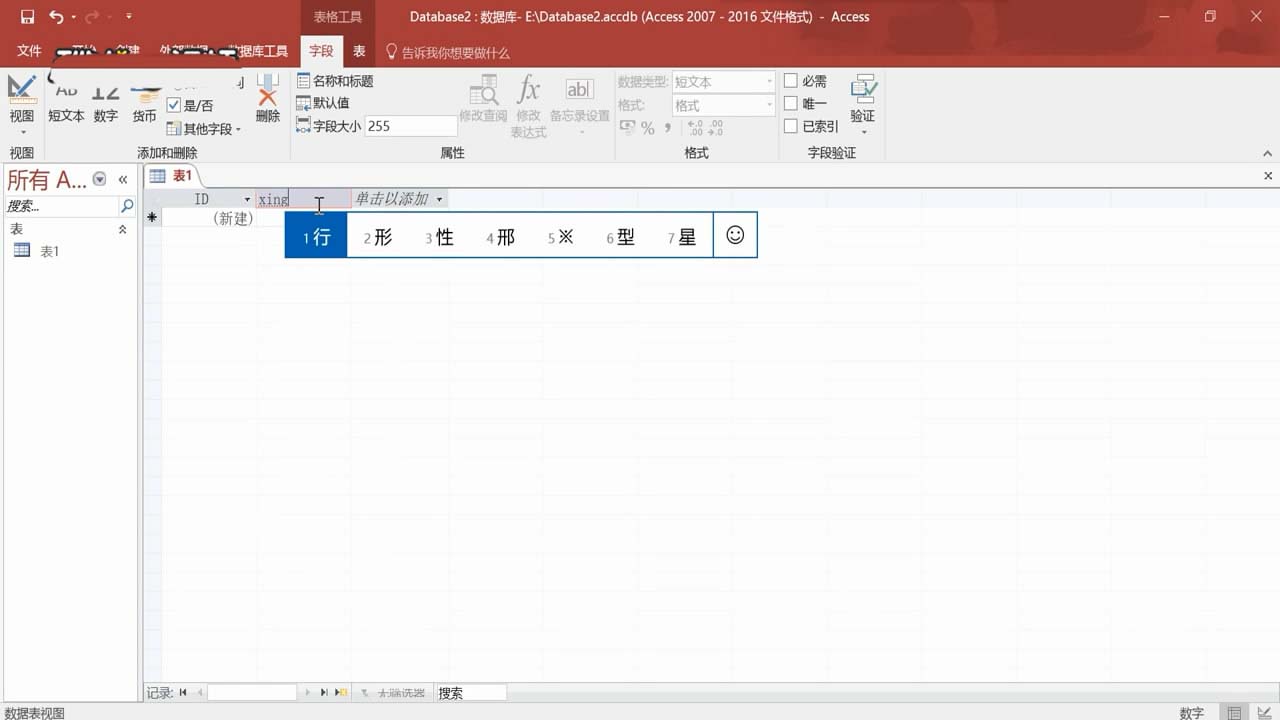Apply comma number format icon
The height and width of the screenshot is (720, 1280).
pyautogui.click(x=667, y=127)
